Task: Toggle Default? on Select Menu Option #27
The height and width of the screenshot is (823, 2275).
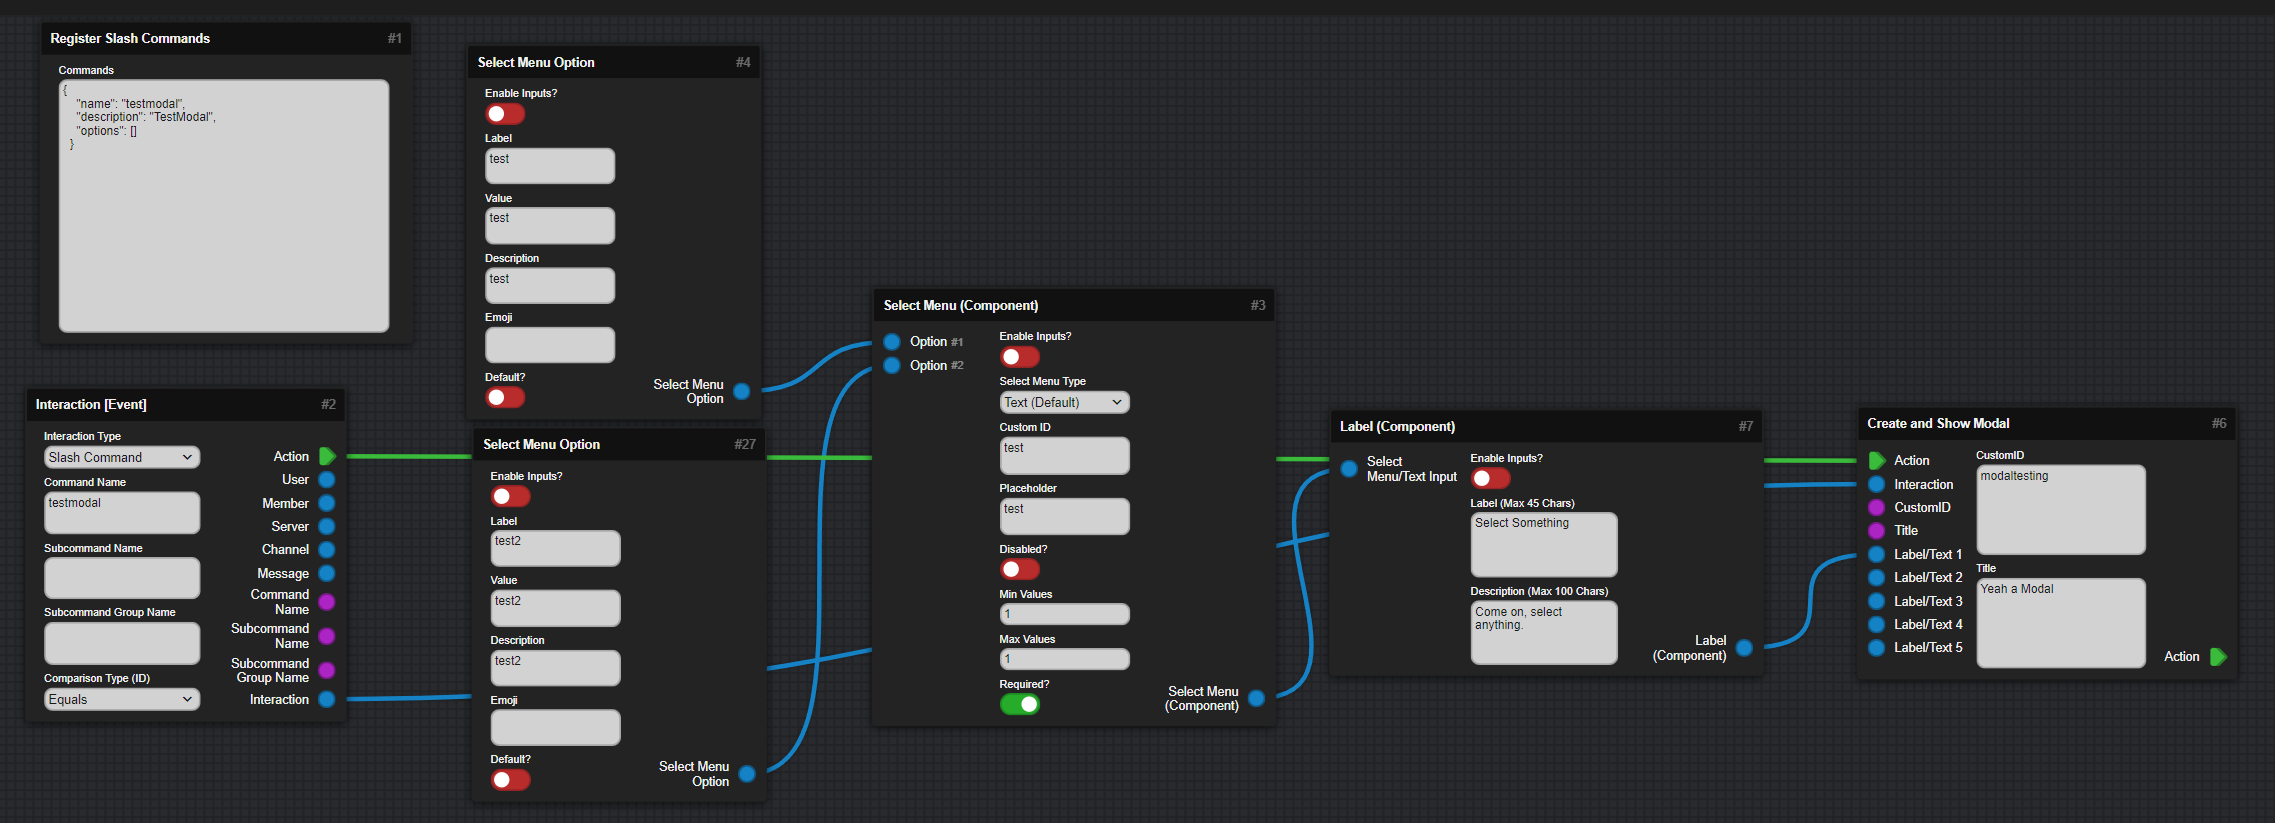Action: pyautogui.click(x=510, y=780)
